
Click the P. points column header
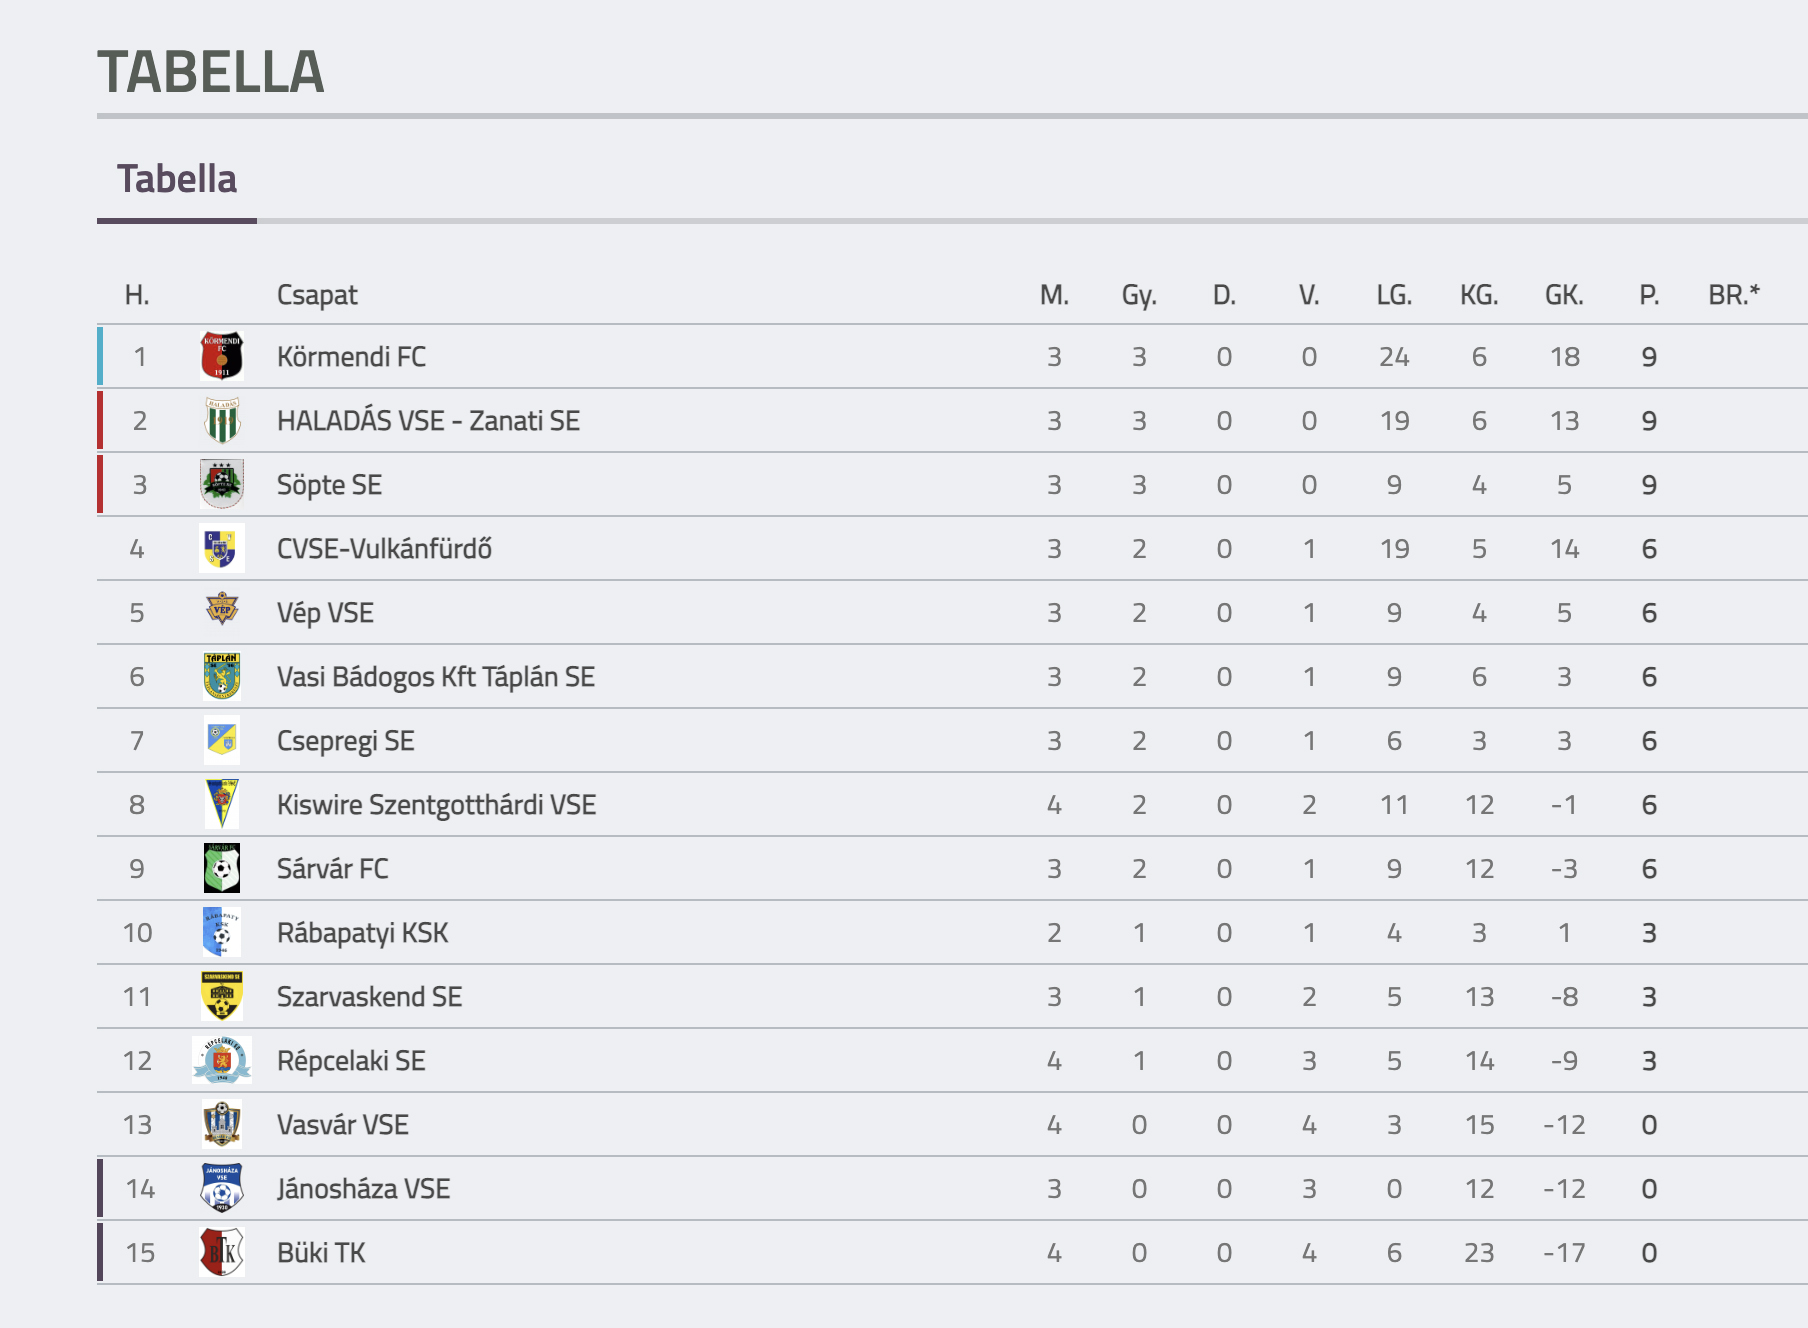tap(1649, 295)
